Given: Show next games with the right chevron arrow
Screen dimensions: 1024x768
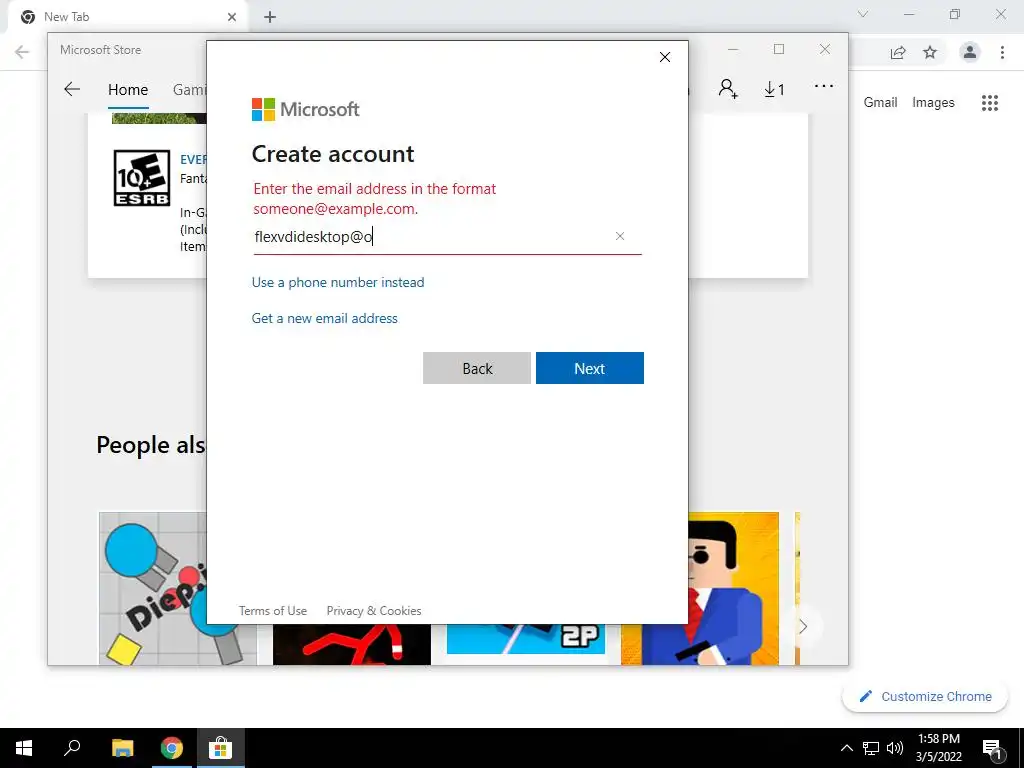Looking at the screenshot, I should [803, 626].
